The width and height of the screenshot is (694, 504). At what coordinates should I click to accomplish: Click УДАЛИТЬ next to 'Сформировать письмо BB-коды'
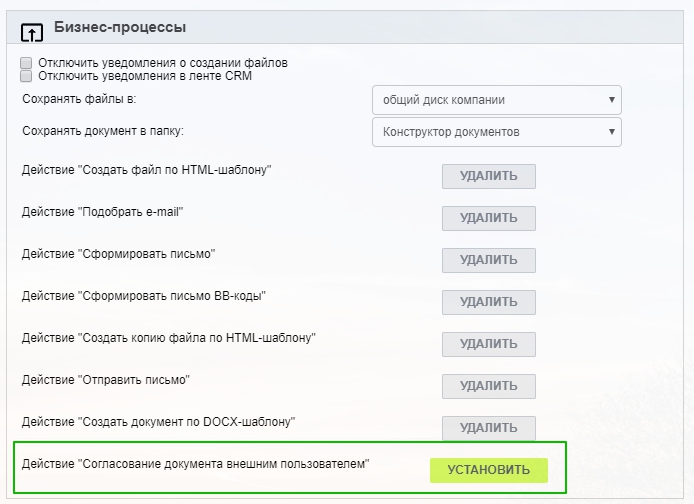click(x=489, y=303)
